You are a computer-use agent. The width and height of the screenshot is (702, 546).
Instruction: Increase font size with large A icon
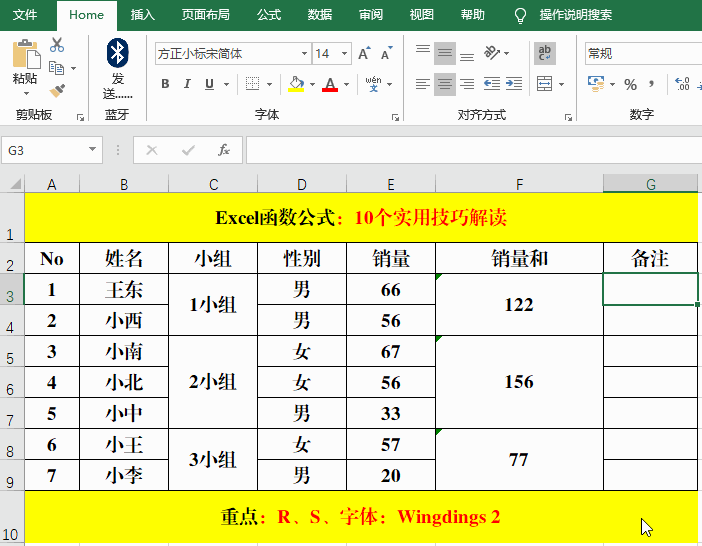(x=364, y=54)
